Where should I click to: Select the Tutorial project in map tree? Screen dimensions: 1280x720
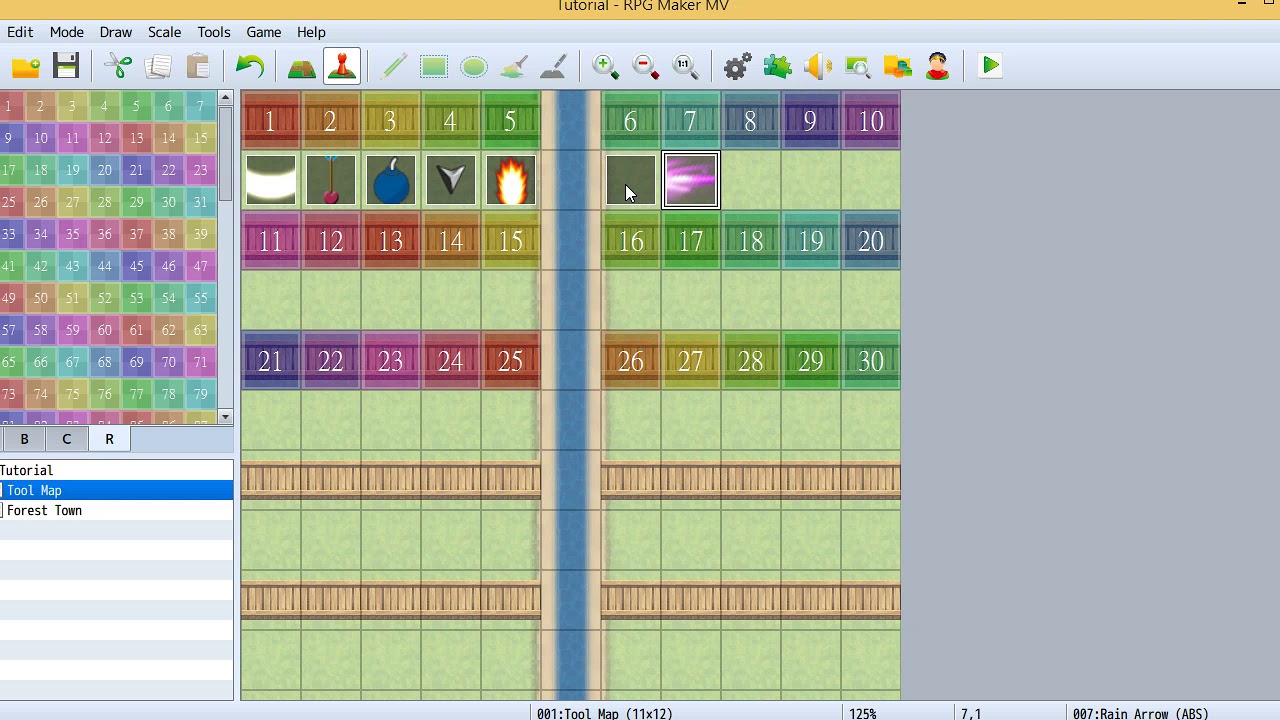(27, 470)
